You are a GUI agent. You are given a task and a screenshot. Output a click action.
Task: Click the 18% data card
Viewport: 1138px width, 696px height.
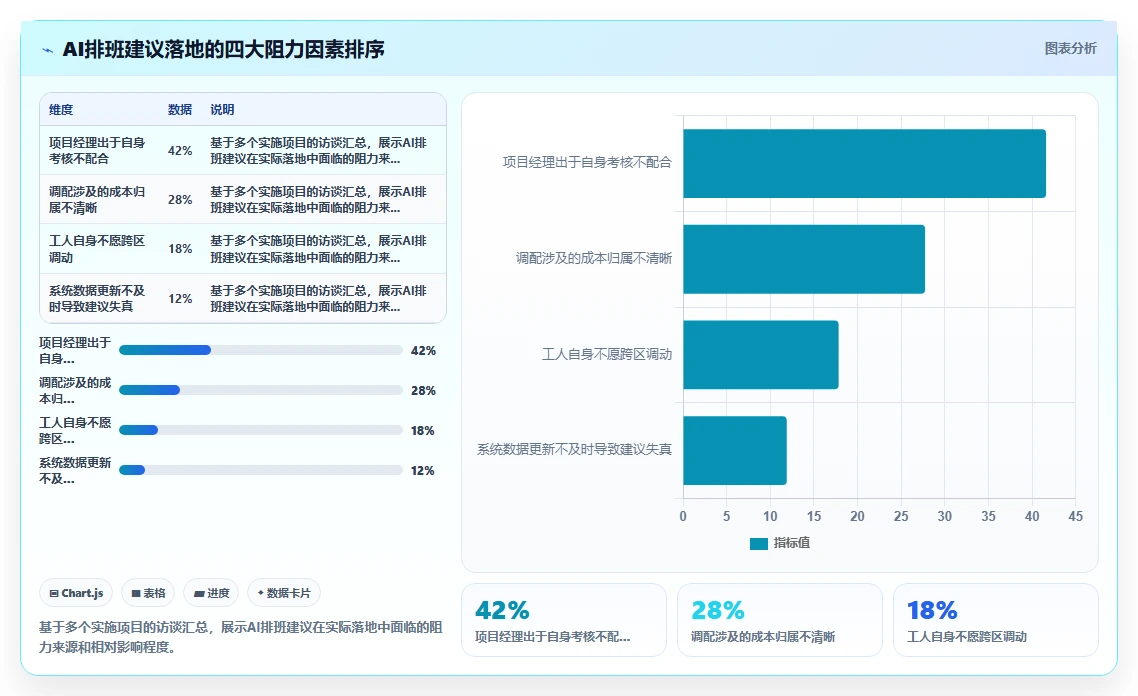[996, 620]
